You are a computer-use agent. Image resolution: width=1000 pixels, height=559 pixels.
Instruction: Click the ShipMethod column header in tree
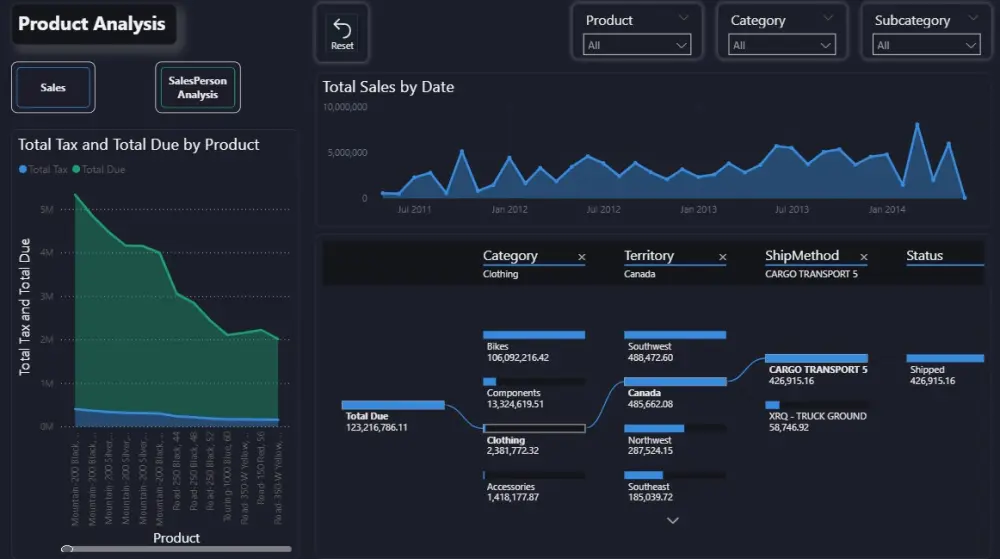802,256
